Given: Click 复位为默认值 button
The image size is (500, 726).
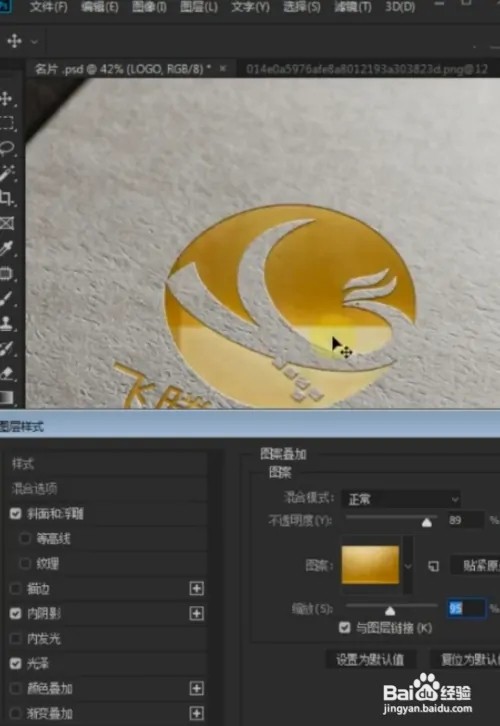Looking at the screenshot, I should [465, 659].
